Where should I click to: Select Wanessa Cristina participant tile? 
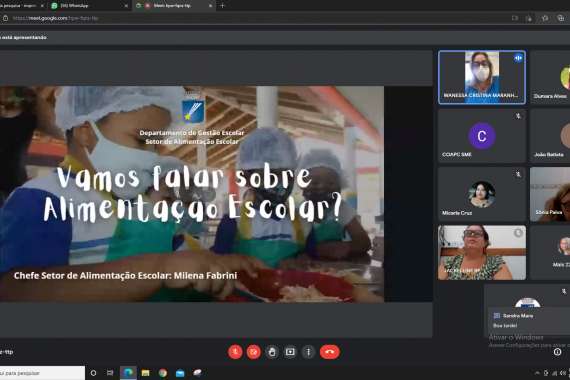[x=482, y=77]
